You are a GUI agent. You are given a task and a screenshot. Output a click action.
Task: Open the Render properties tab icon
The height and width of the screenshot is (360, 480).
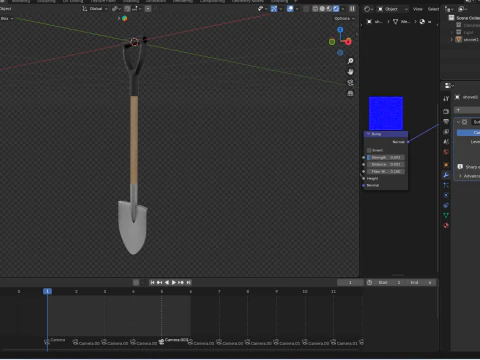click(x=446, y=111)
